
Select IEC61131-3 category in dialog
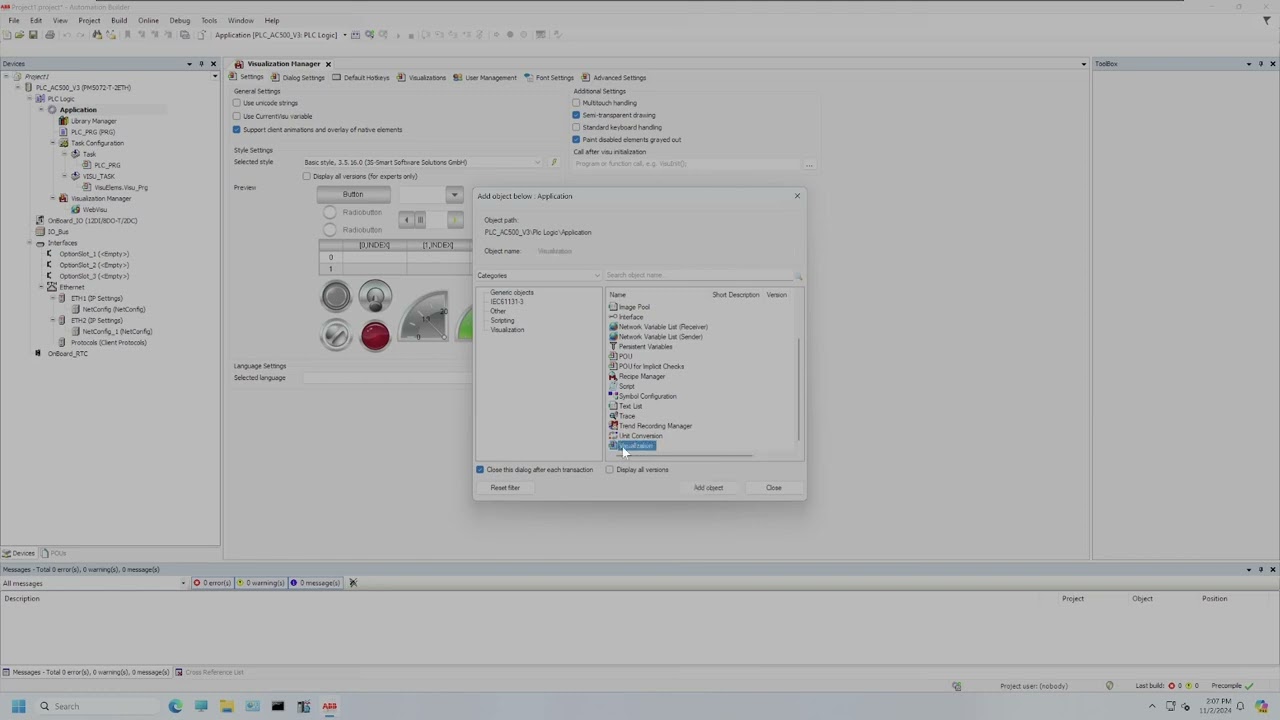coord(506,302)
